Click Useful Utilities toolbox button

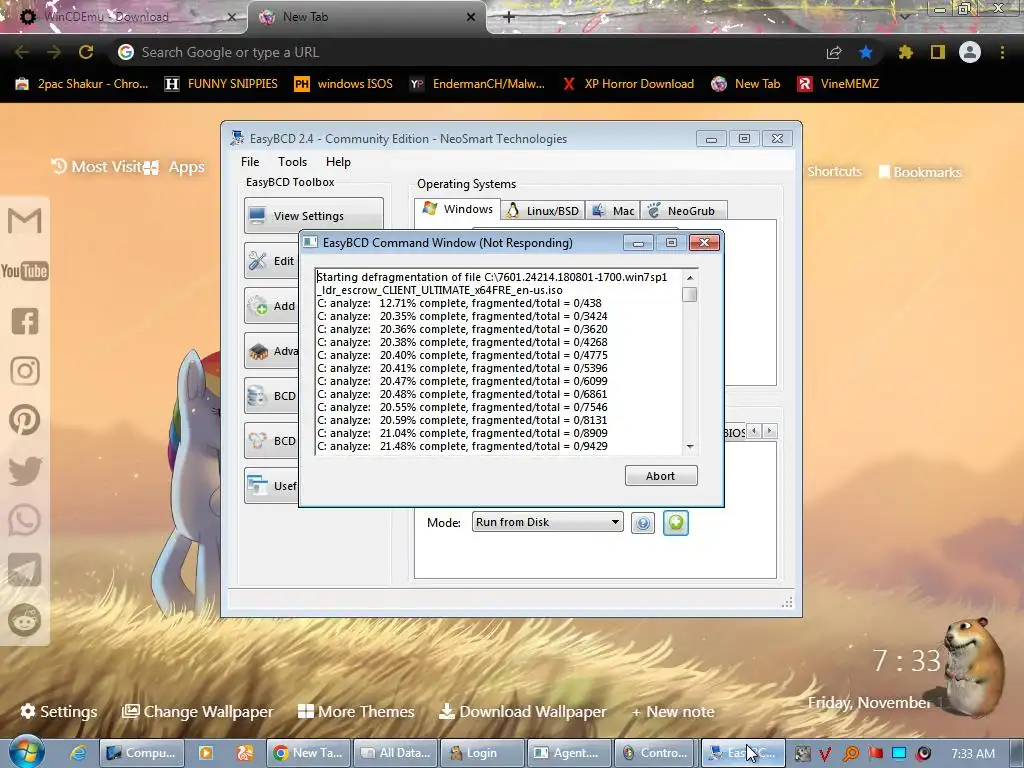(272, 486)
